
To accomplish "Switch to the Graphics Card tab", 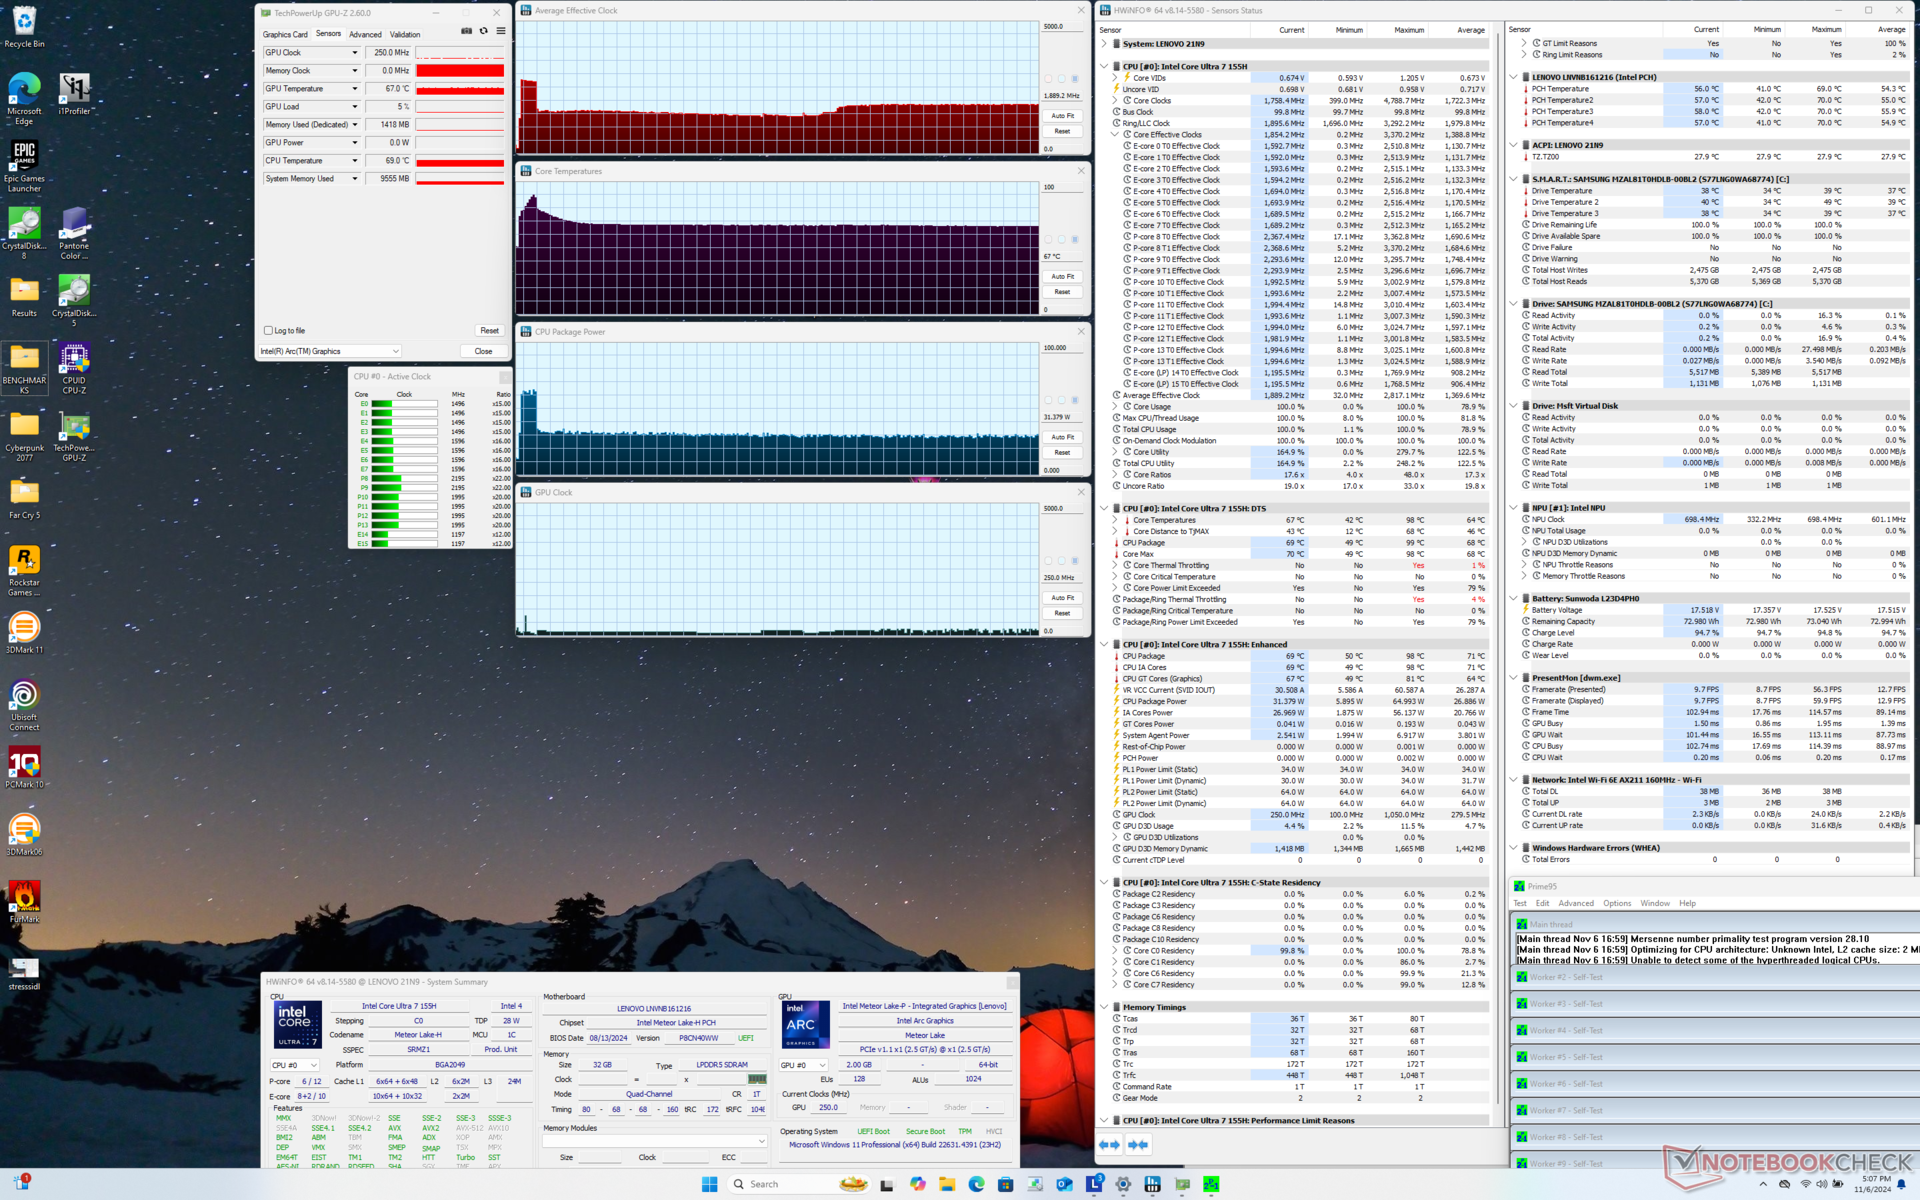I will (x=285, y=34).
